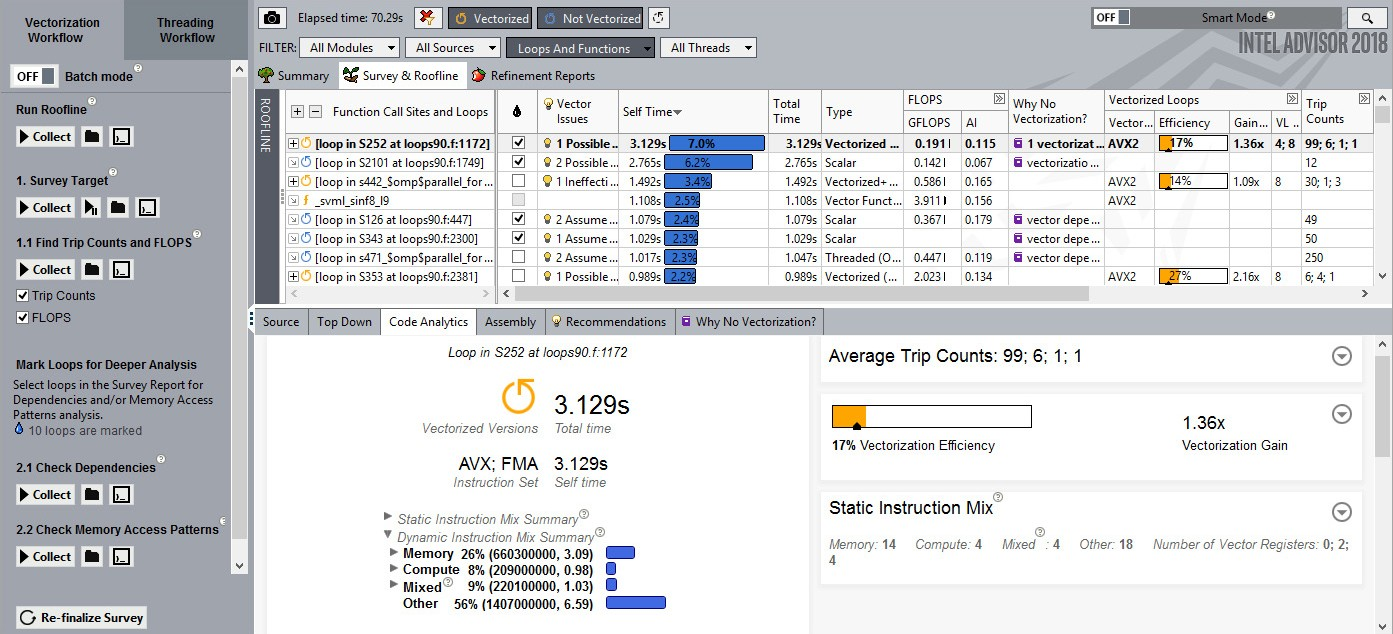Switch to the Source tab
This screenshot has height=634, width=1393.
(x=281, y=322)
